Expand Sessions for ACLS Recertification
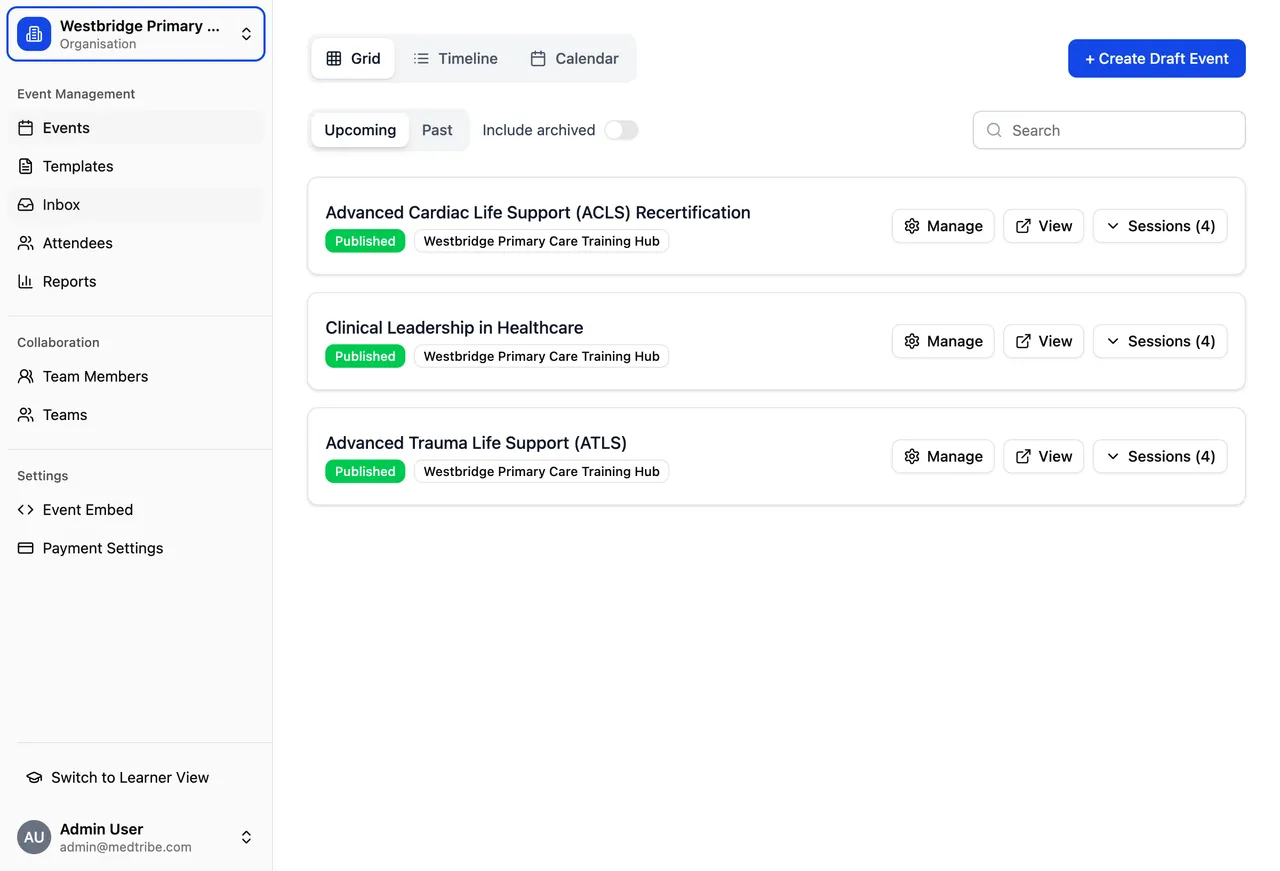Screen dimensions: 1280x871 point(1159,226)
